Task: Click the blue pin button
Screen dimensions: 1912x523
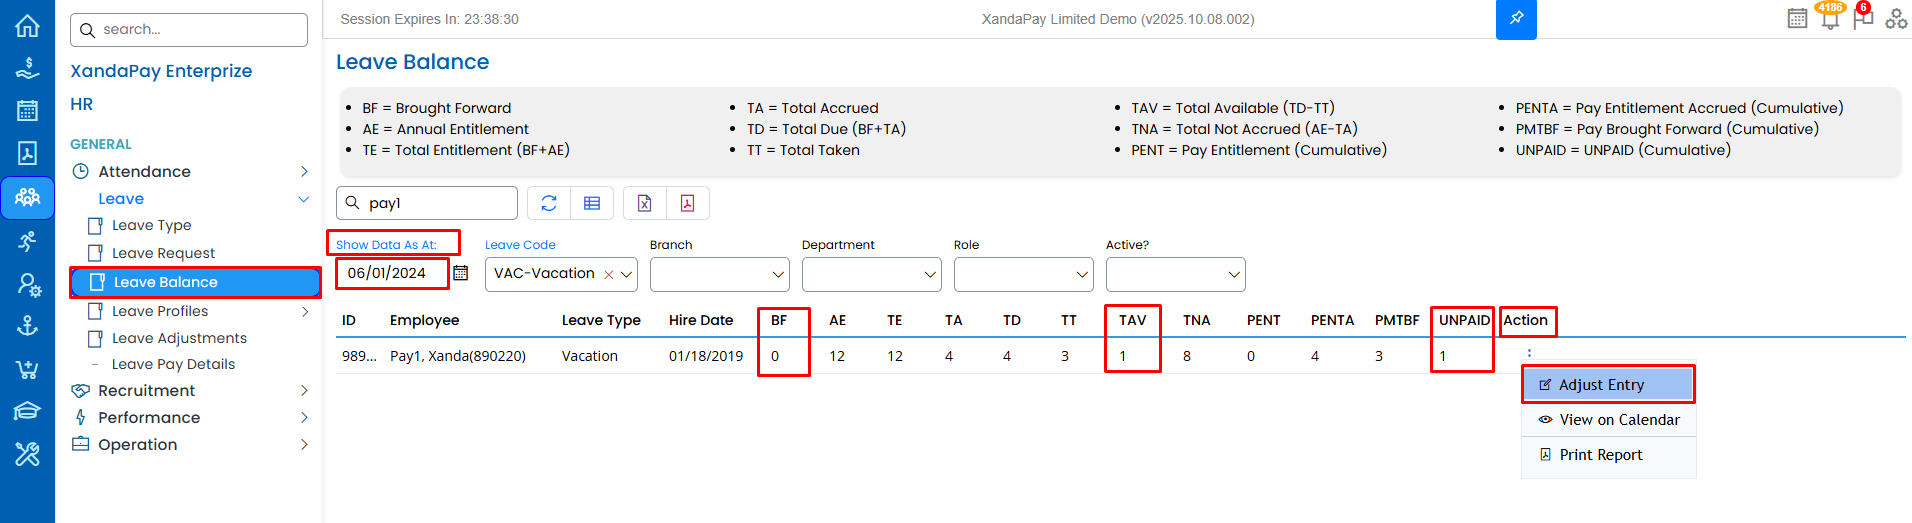Action: click(x=1516, y=19)
